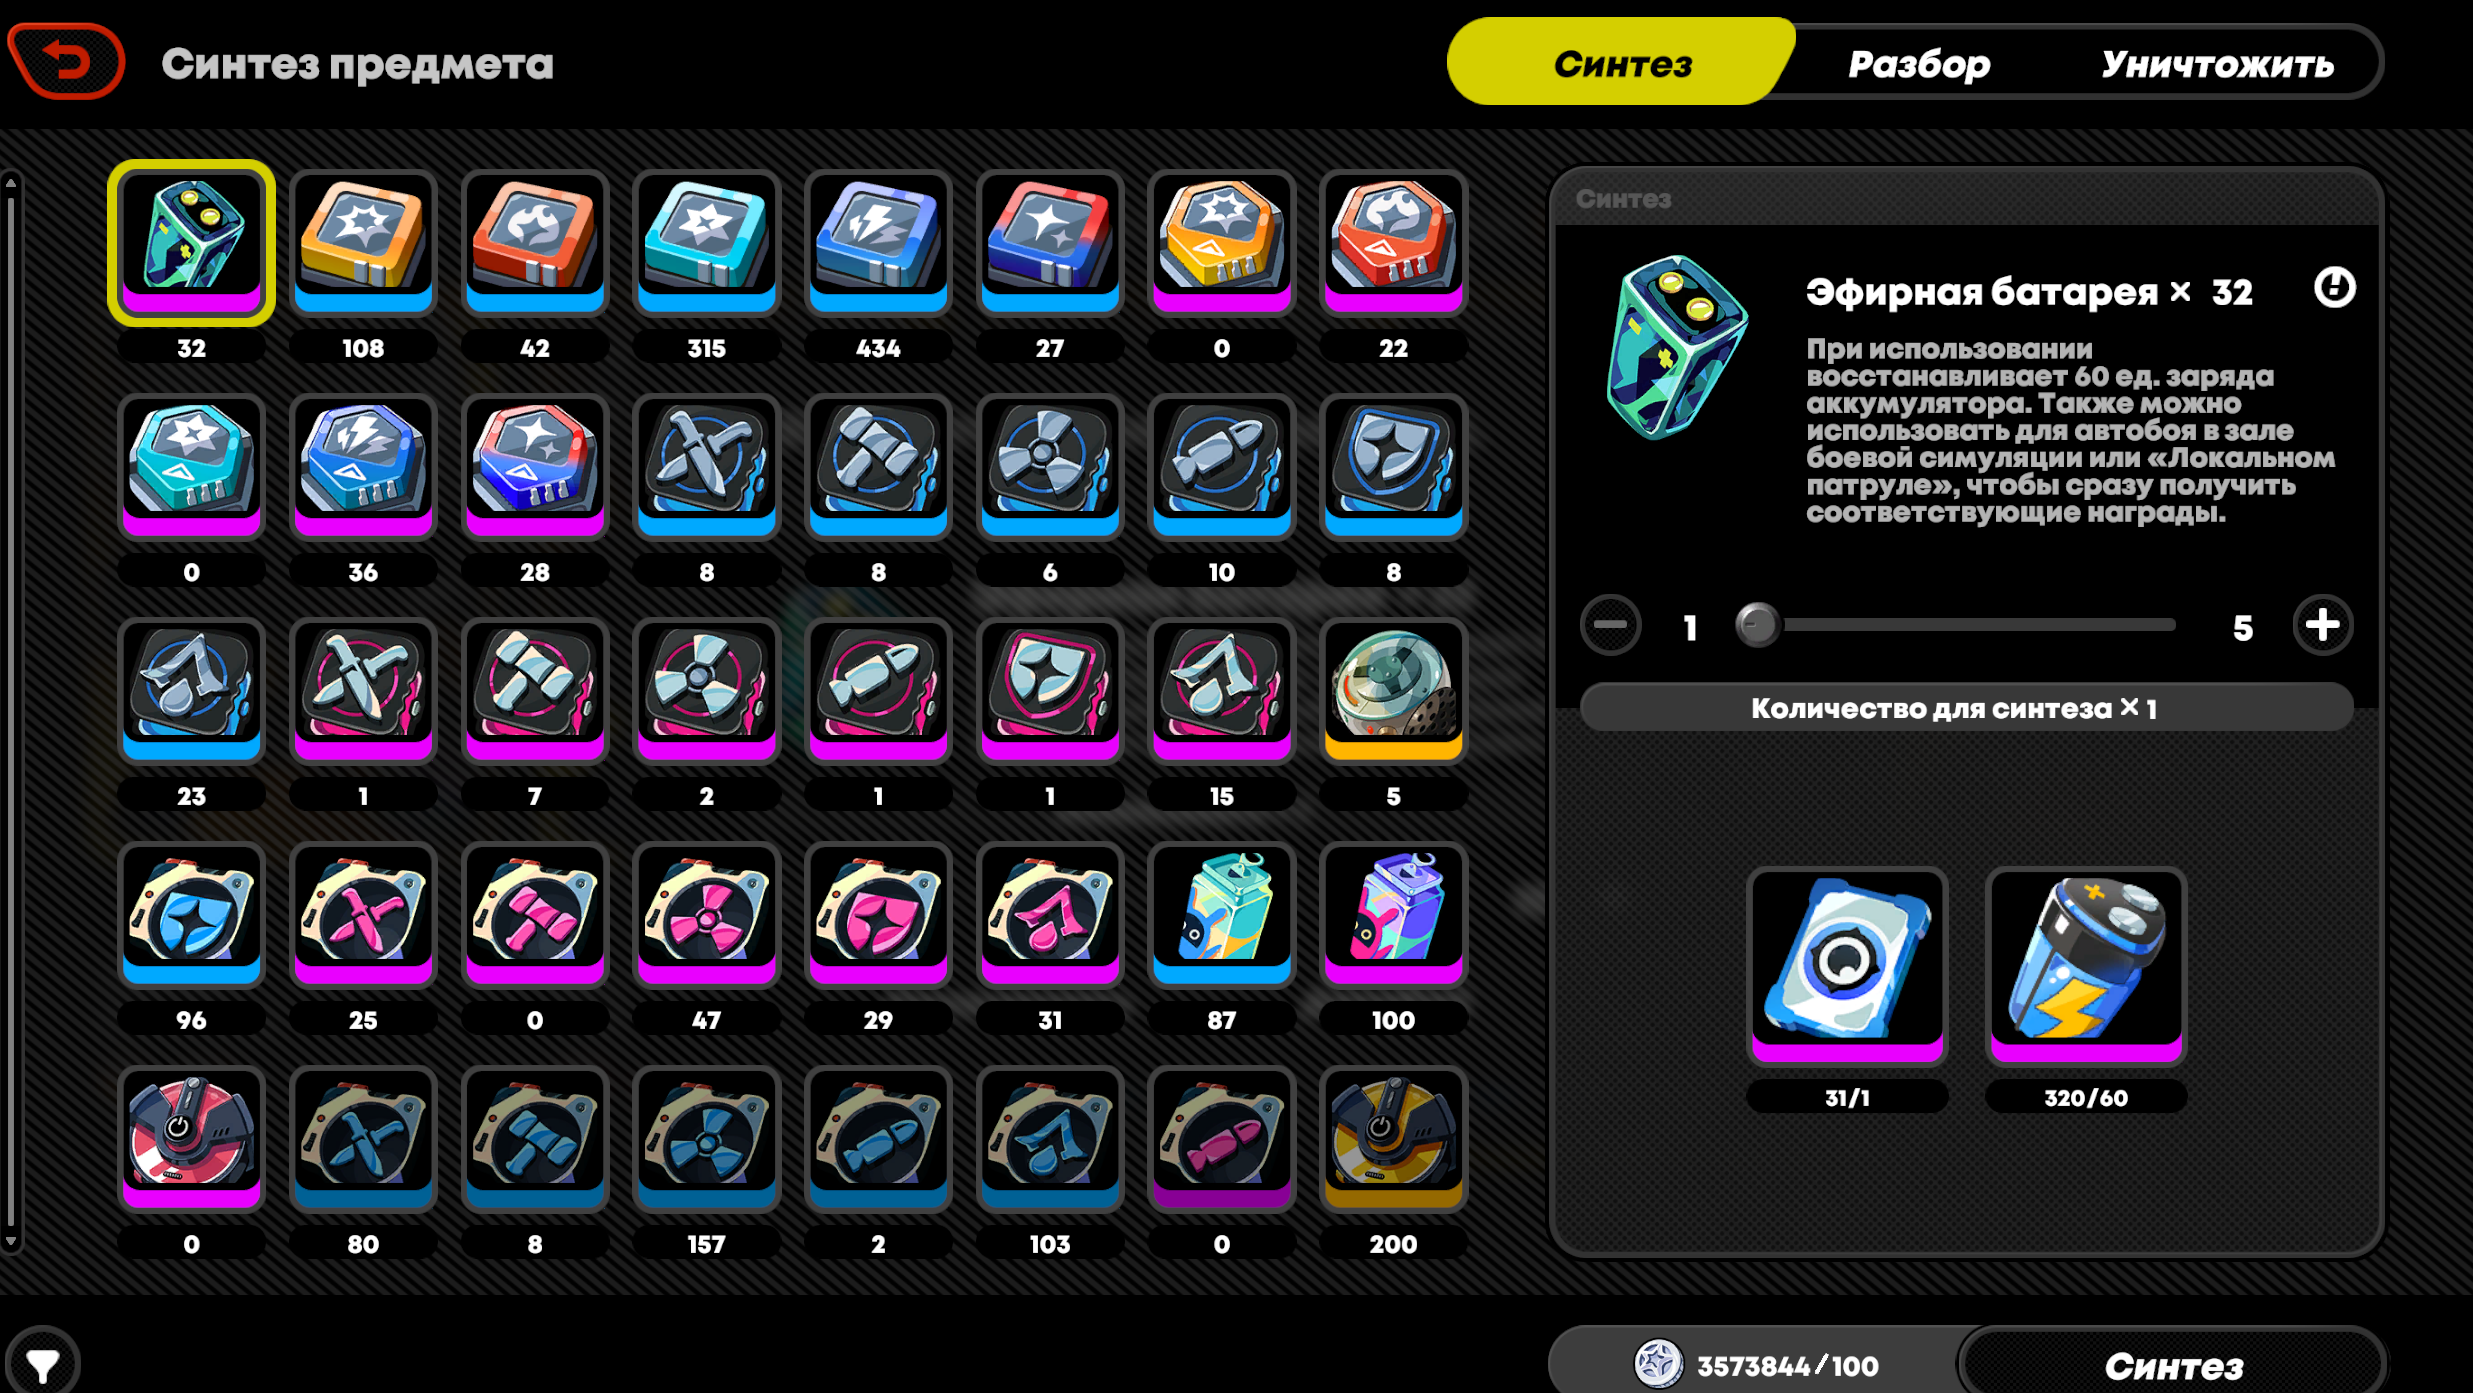Open the filter funnel icon
Viewport: 2473px width, 1393px height.
pyautogui.click(x=42, y=1362)
